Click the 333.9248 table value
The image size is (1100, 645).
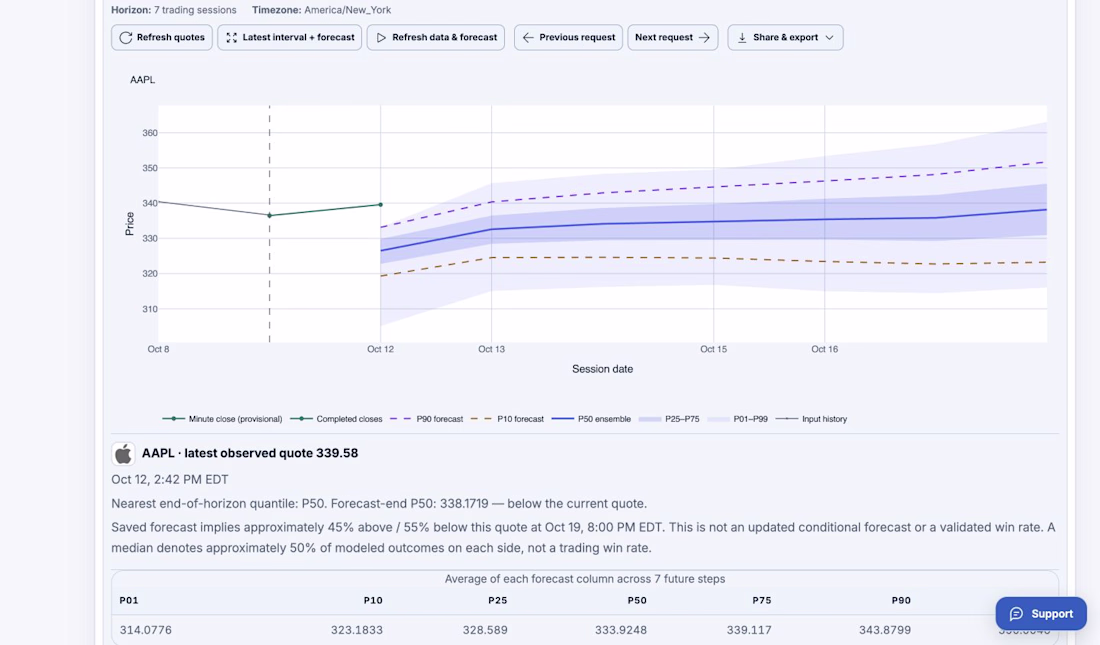[621, 630]
